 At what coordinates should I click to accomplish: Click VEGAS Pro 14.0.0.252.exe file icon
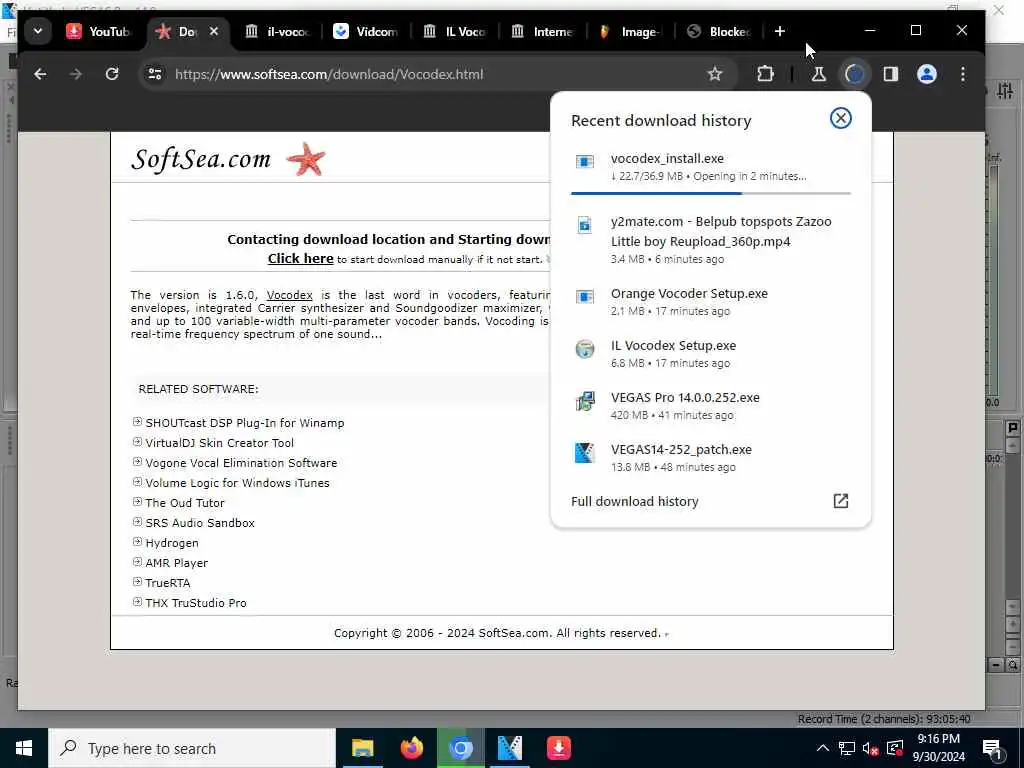(584, 401)
